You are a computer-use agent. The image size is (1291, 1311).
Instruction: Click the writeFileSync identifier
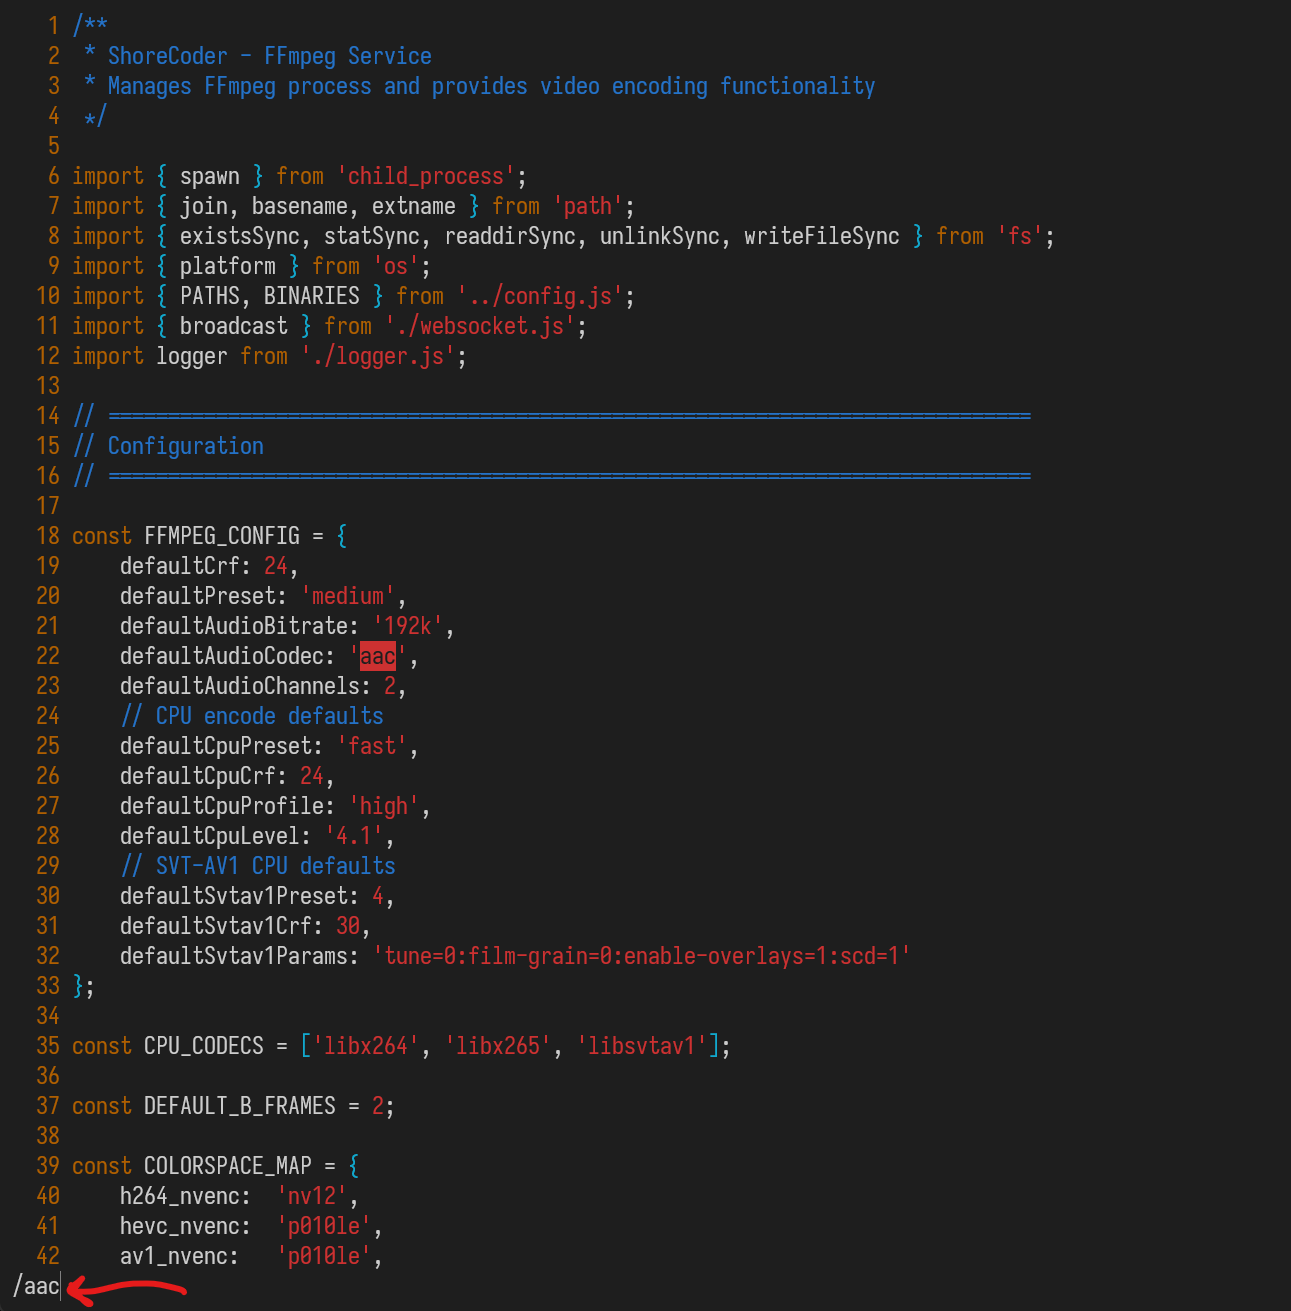coord(822,236)
